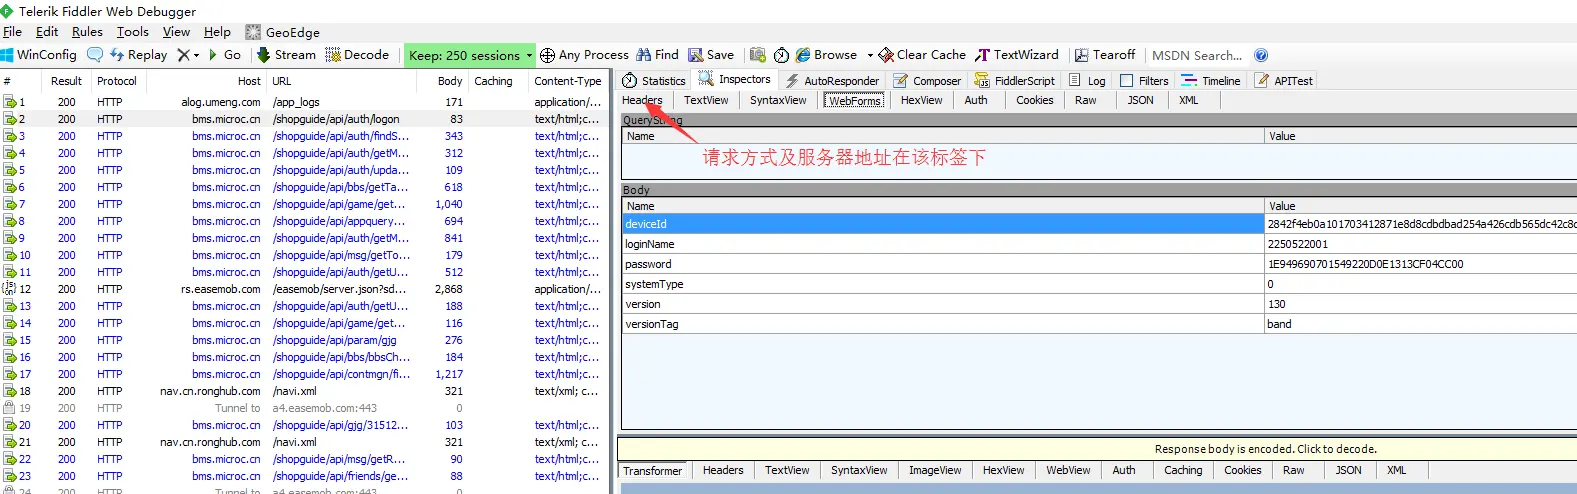Select request Raw tab

coord(1086,100)
